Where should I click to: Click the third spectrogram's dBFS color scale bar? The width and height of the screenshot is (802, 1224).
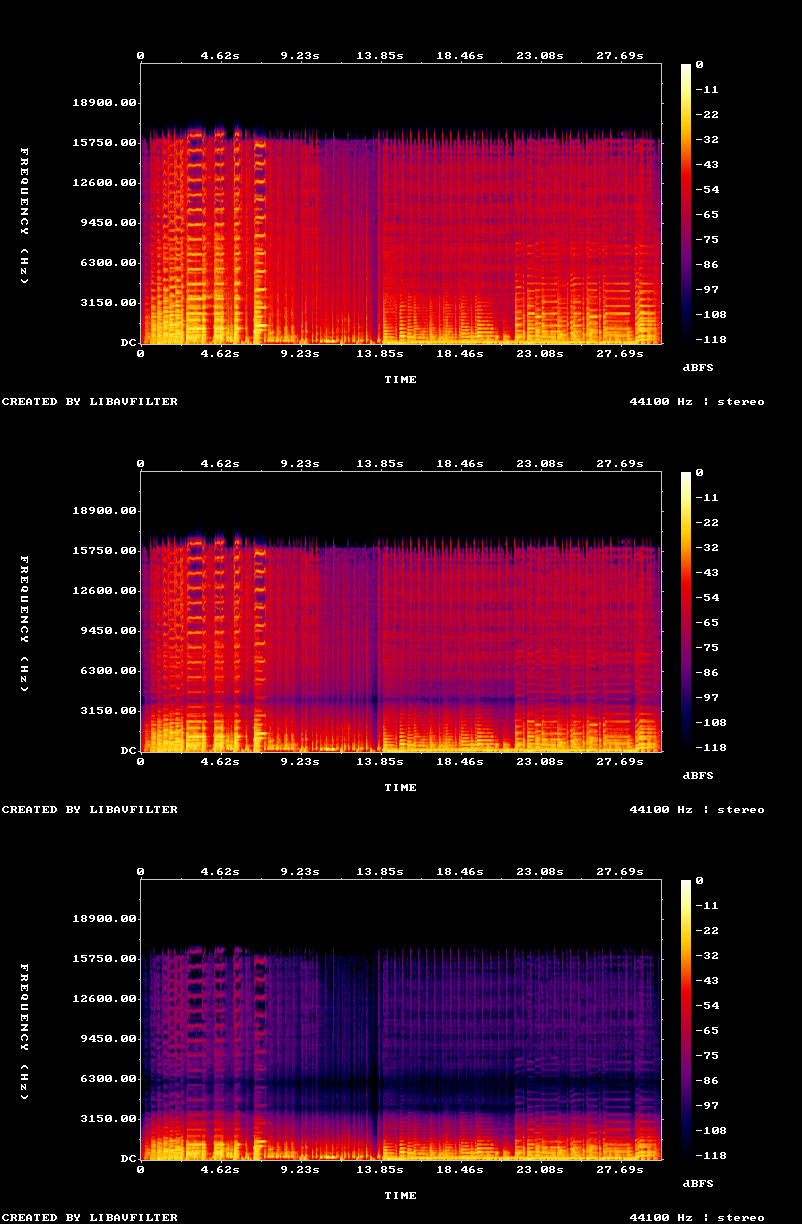[x=686, y=1019]
